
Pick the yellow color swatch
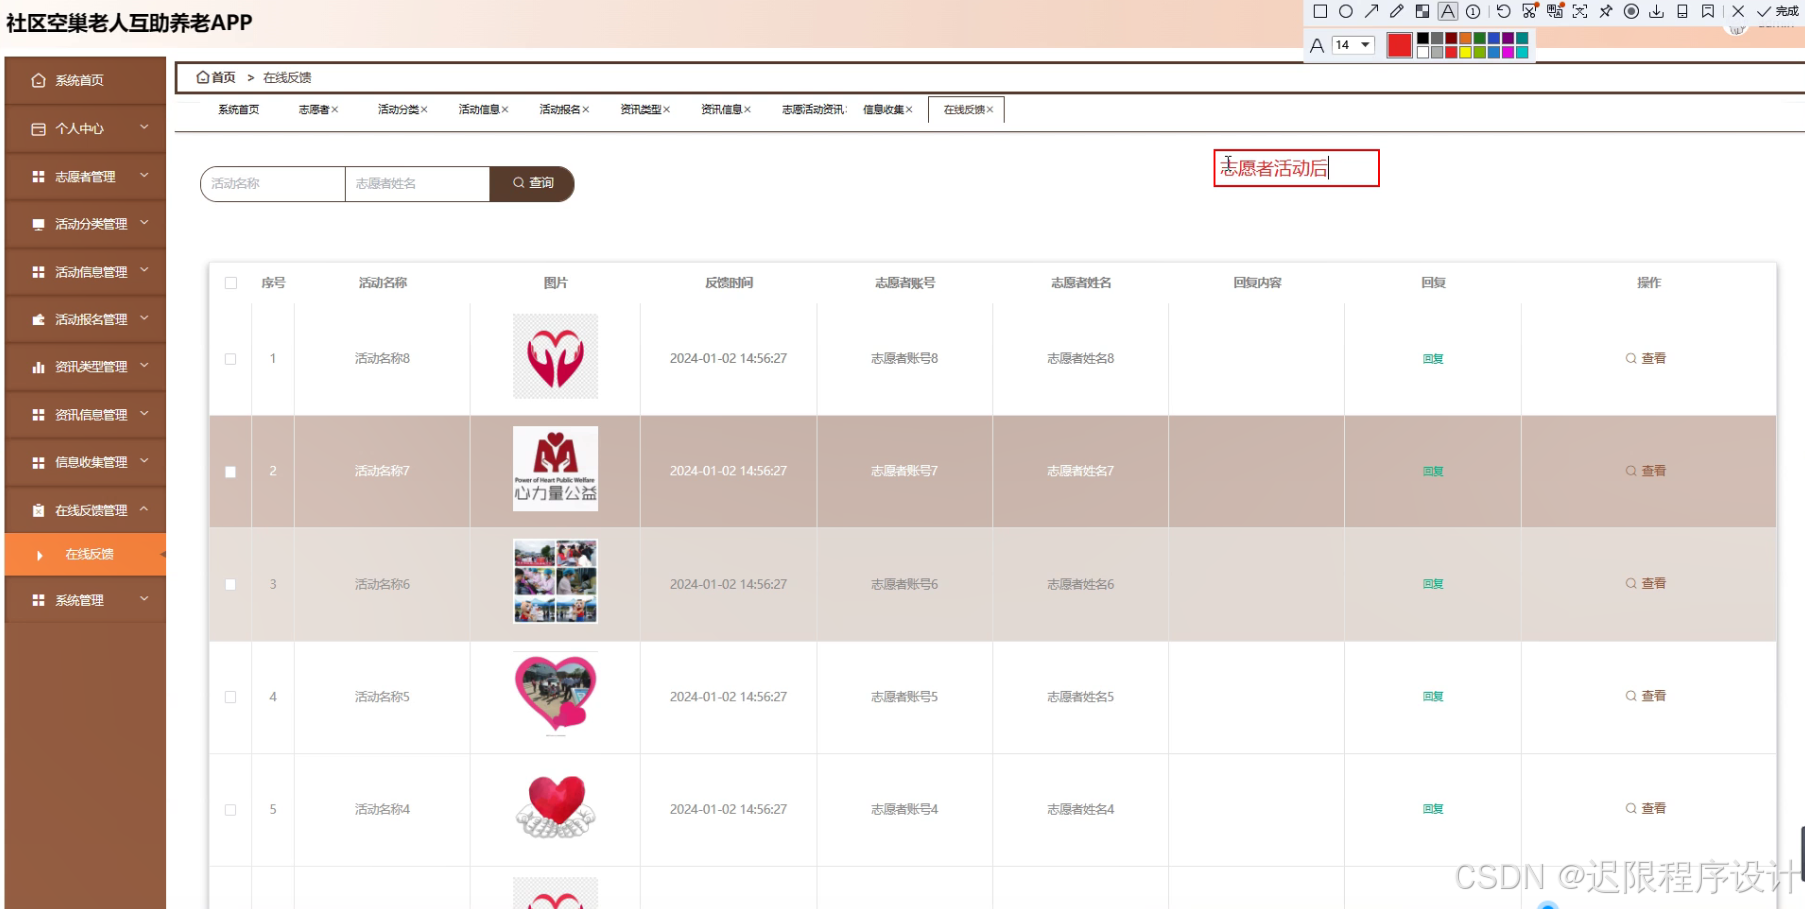tap(1466, 52)
